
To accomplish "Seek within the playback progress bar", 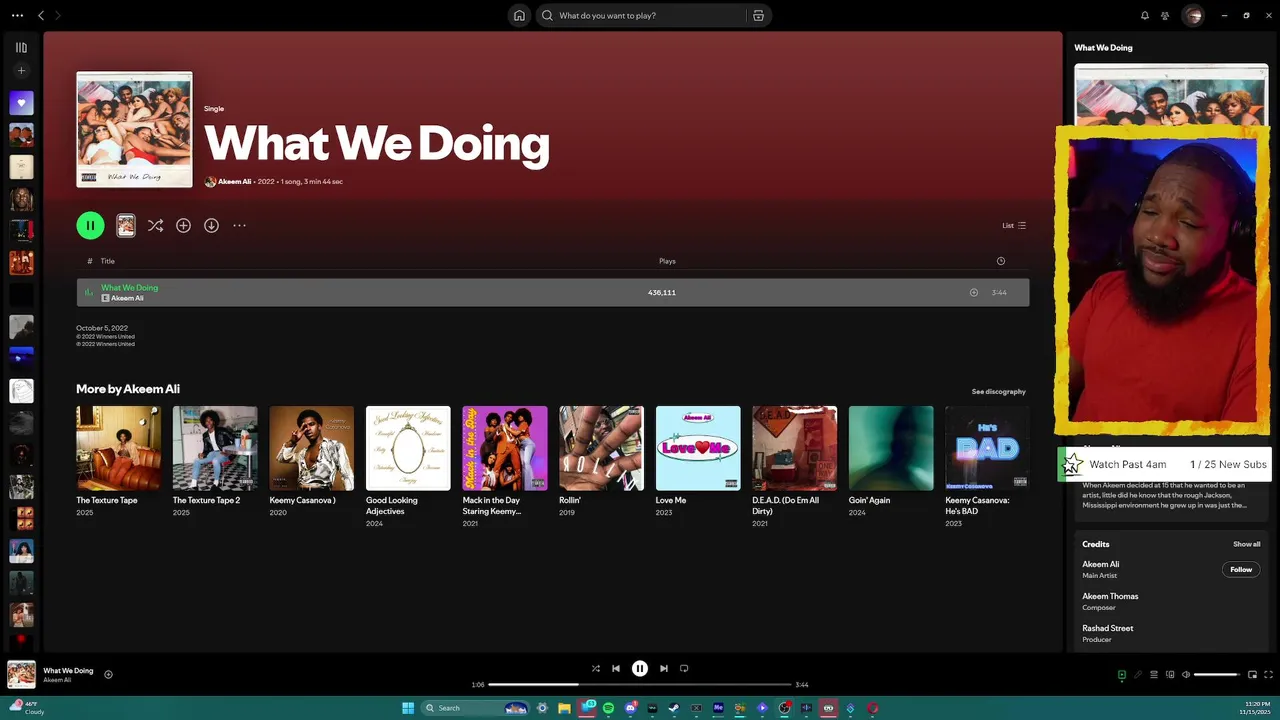I will click(x=640, y=685).
